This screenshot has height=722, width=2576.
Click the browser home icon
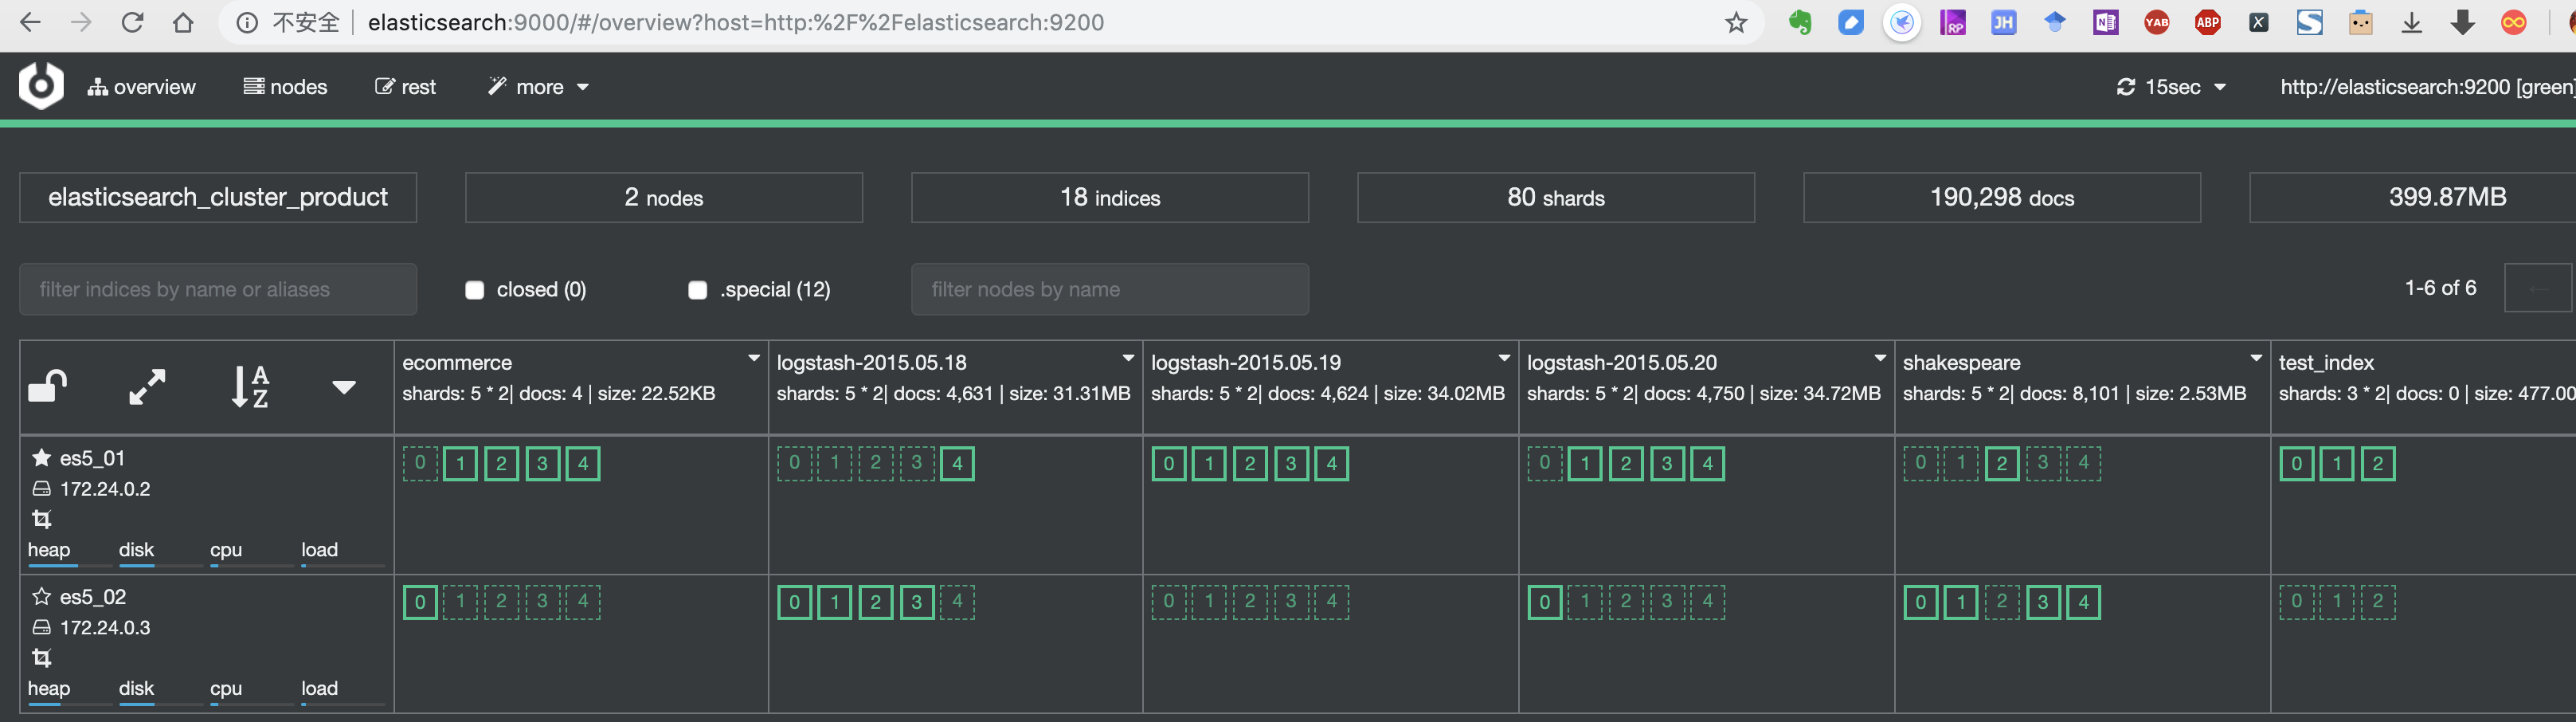click(183, 22)
